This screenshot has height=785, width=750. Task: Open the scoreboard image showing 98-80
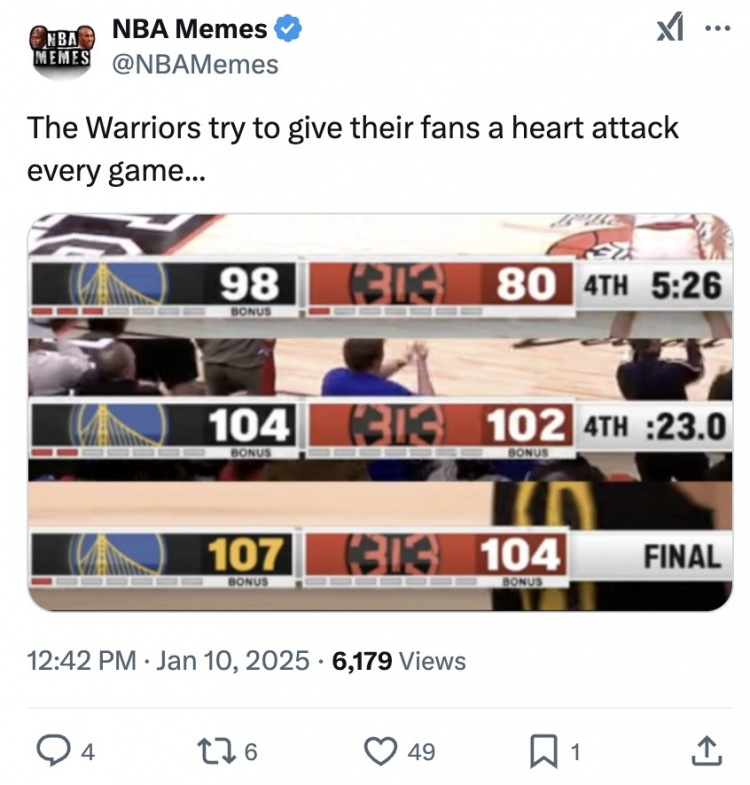380,285
